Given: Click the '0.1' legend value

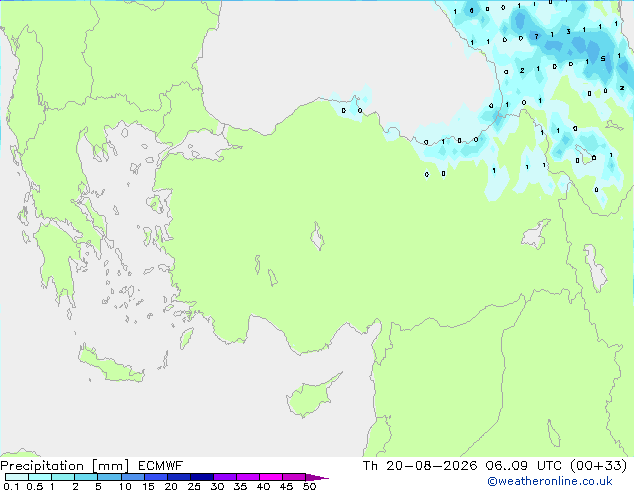Looking at the screenshot, I should coord(11,486).
